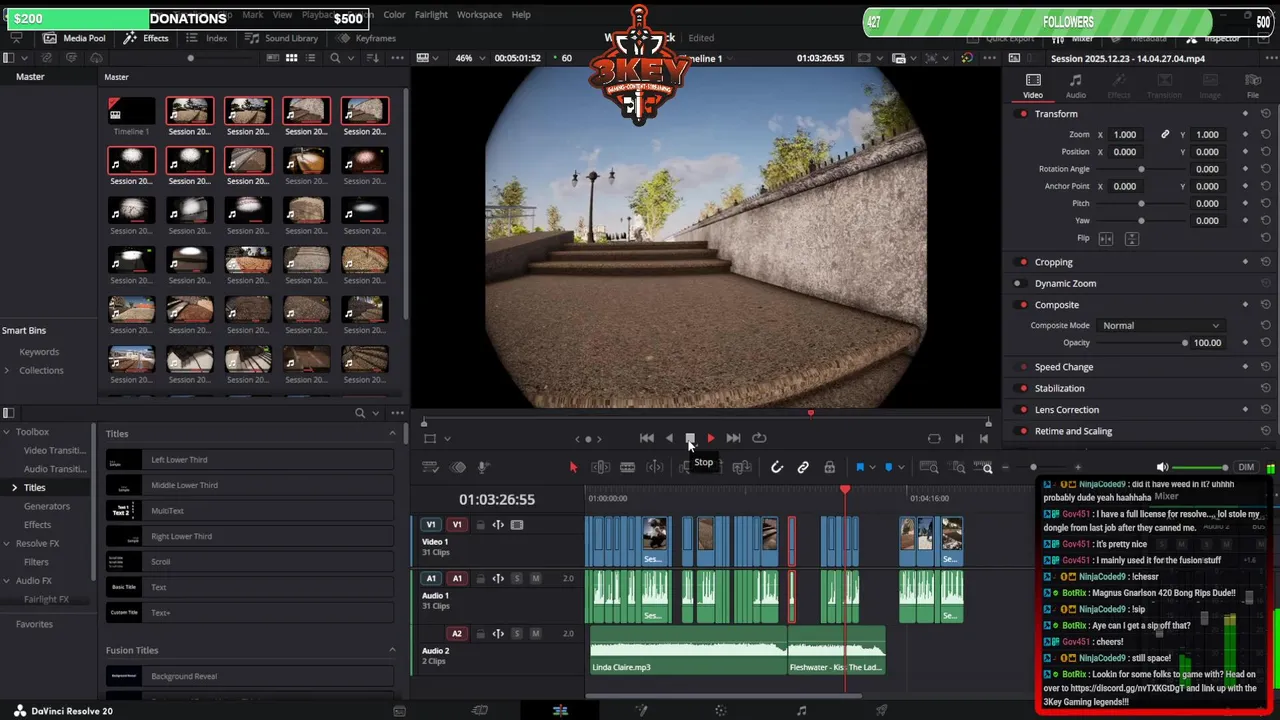The height and width of the screenshot is (720, 1280).
Task: Select Video Transitions in Toolbox
Action: pos(55,451)
